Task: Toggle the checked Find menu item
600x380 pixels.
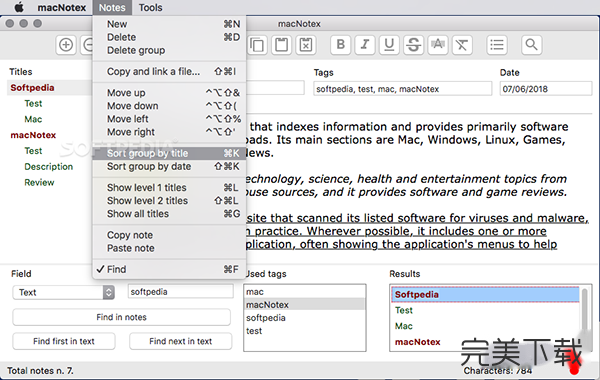Action: (169, 269)
